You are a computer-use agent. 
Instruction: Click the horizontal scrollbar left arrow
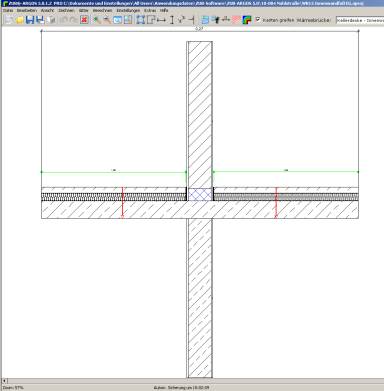[5, 381]
